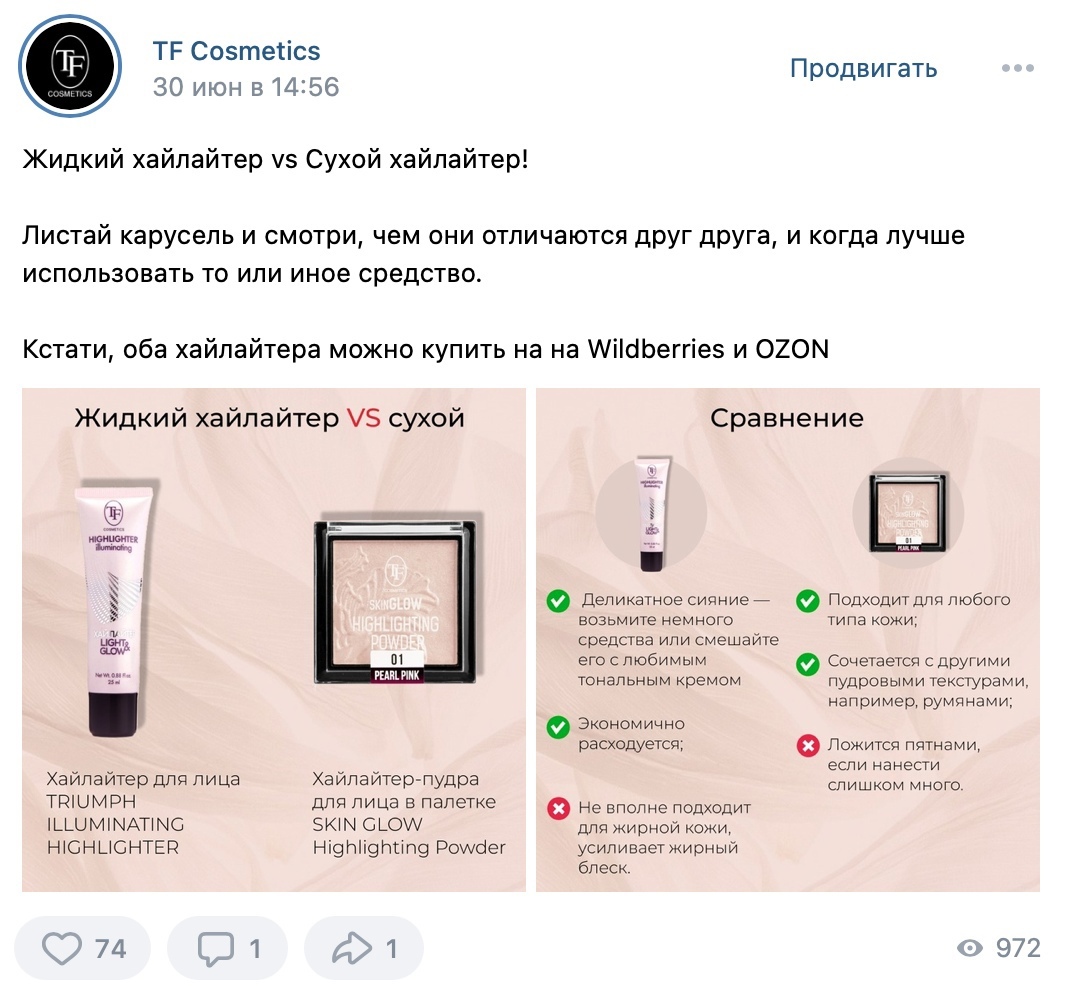The height and width of the screenshot is (998, 1068).
Task: Click red cross beside Не вполне подходит
Action: [559, 809]
